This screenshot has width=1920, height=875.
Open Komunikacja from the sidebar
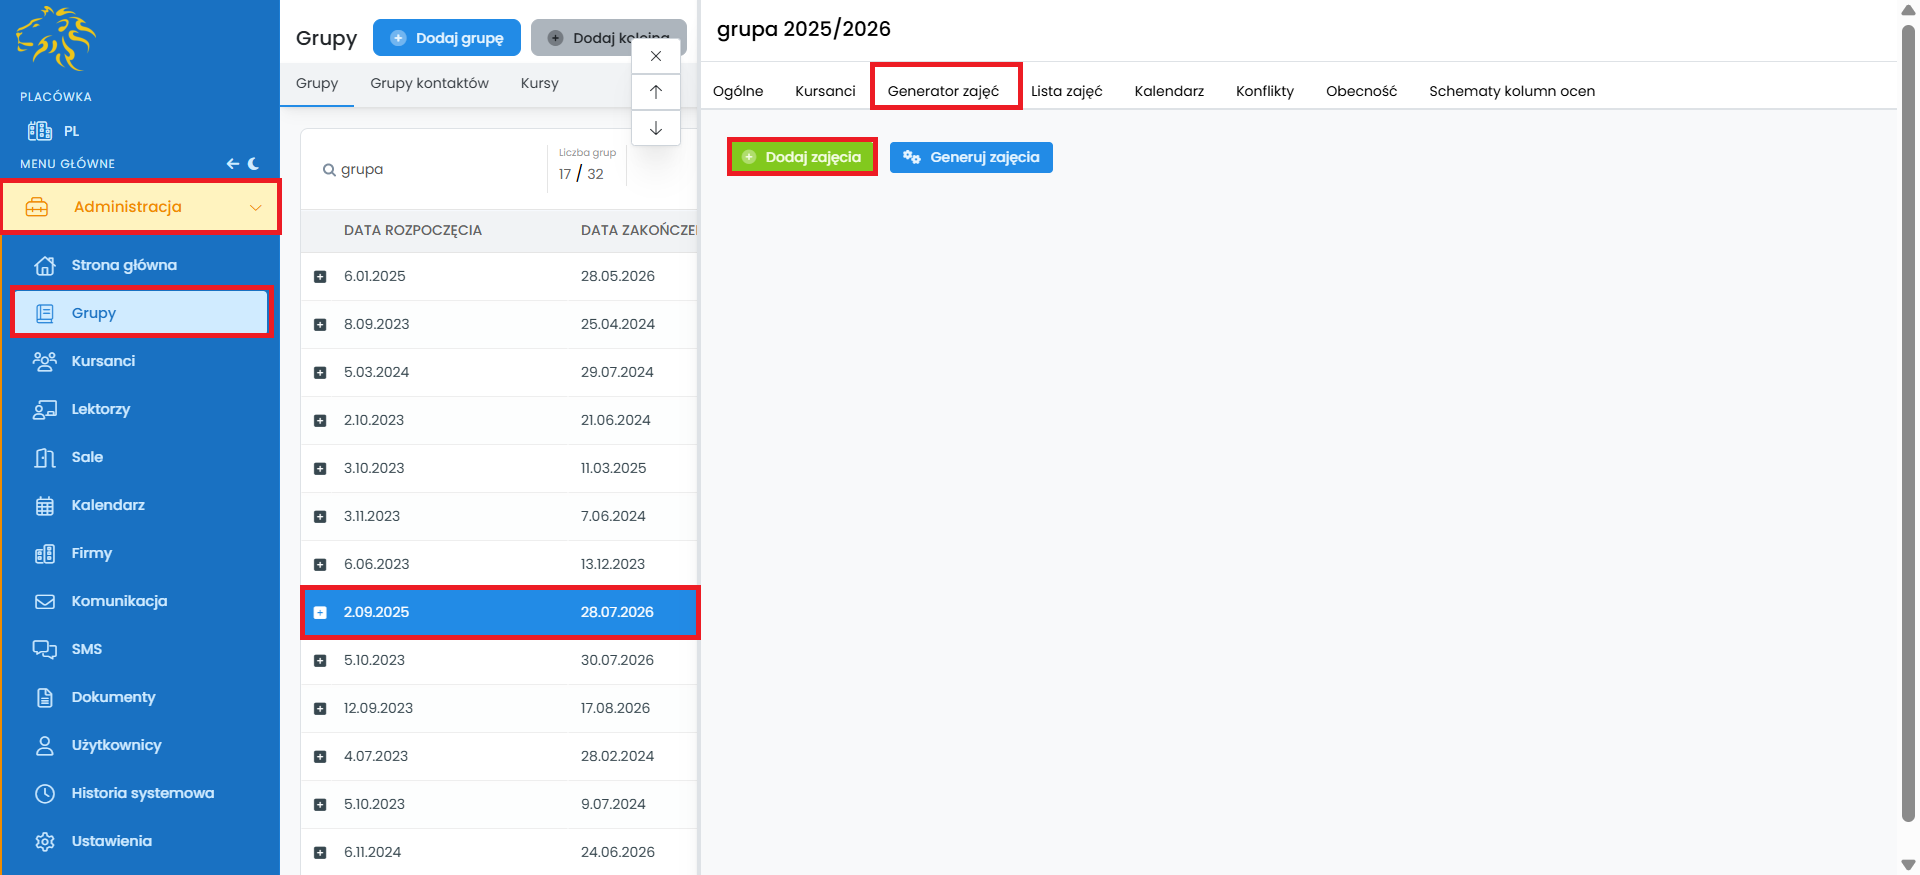[x=118, y=601]
